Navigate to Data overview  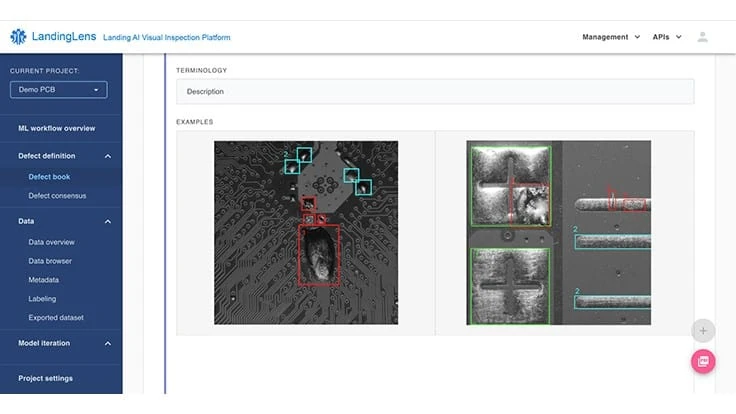[52, 242]
